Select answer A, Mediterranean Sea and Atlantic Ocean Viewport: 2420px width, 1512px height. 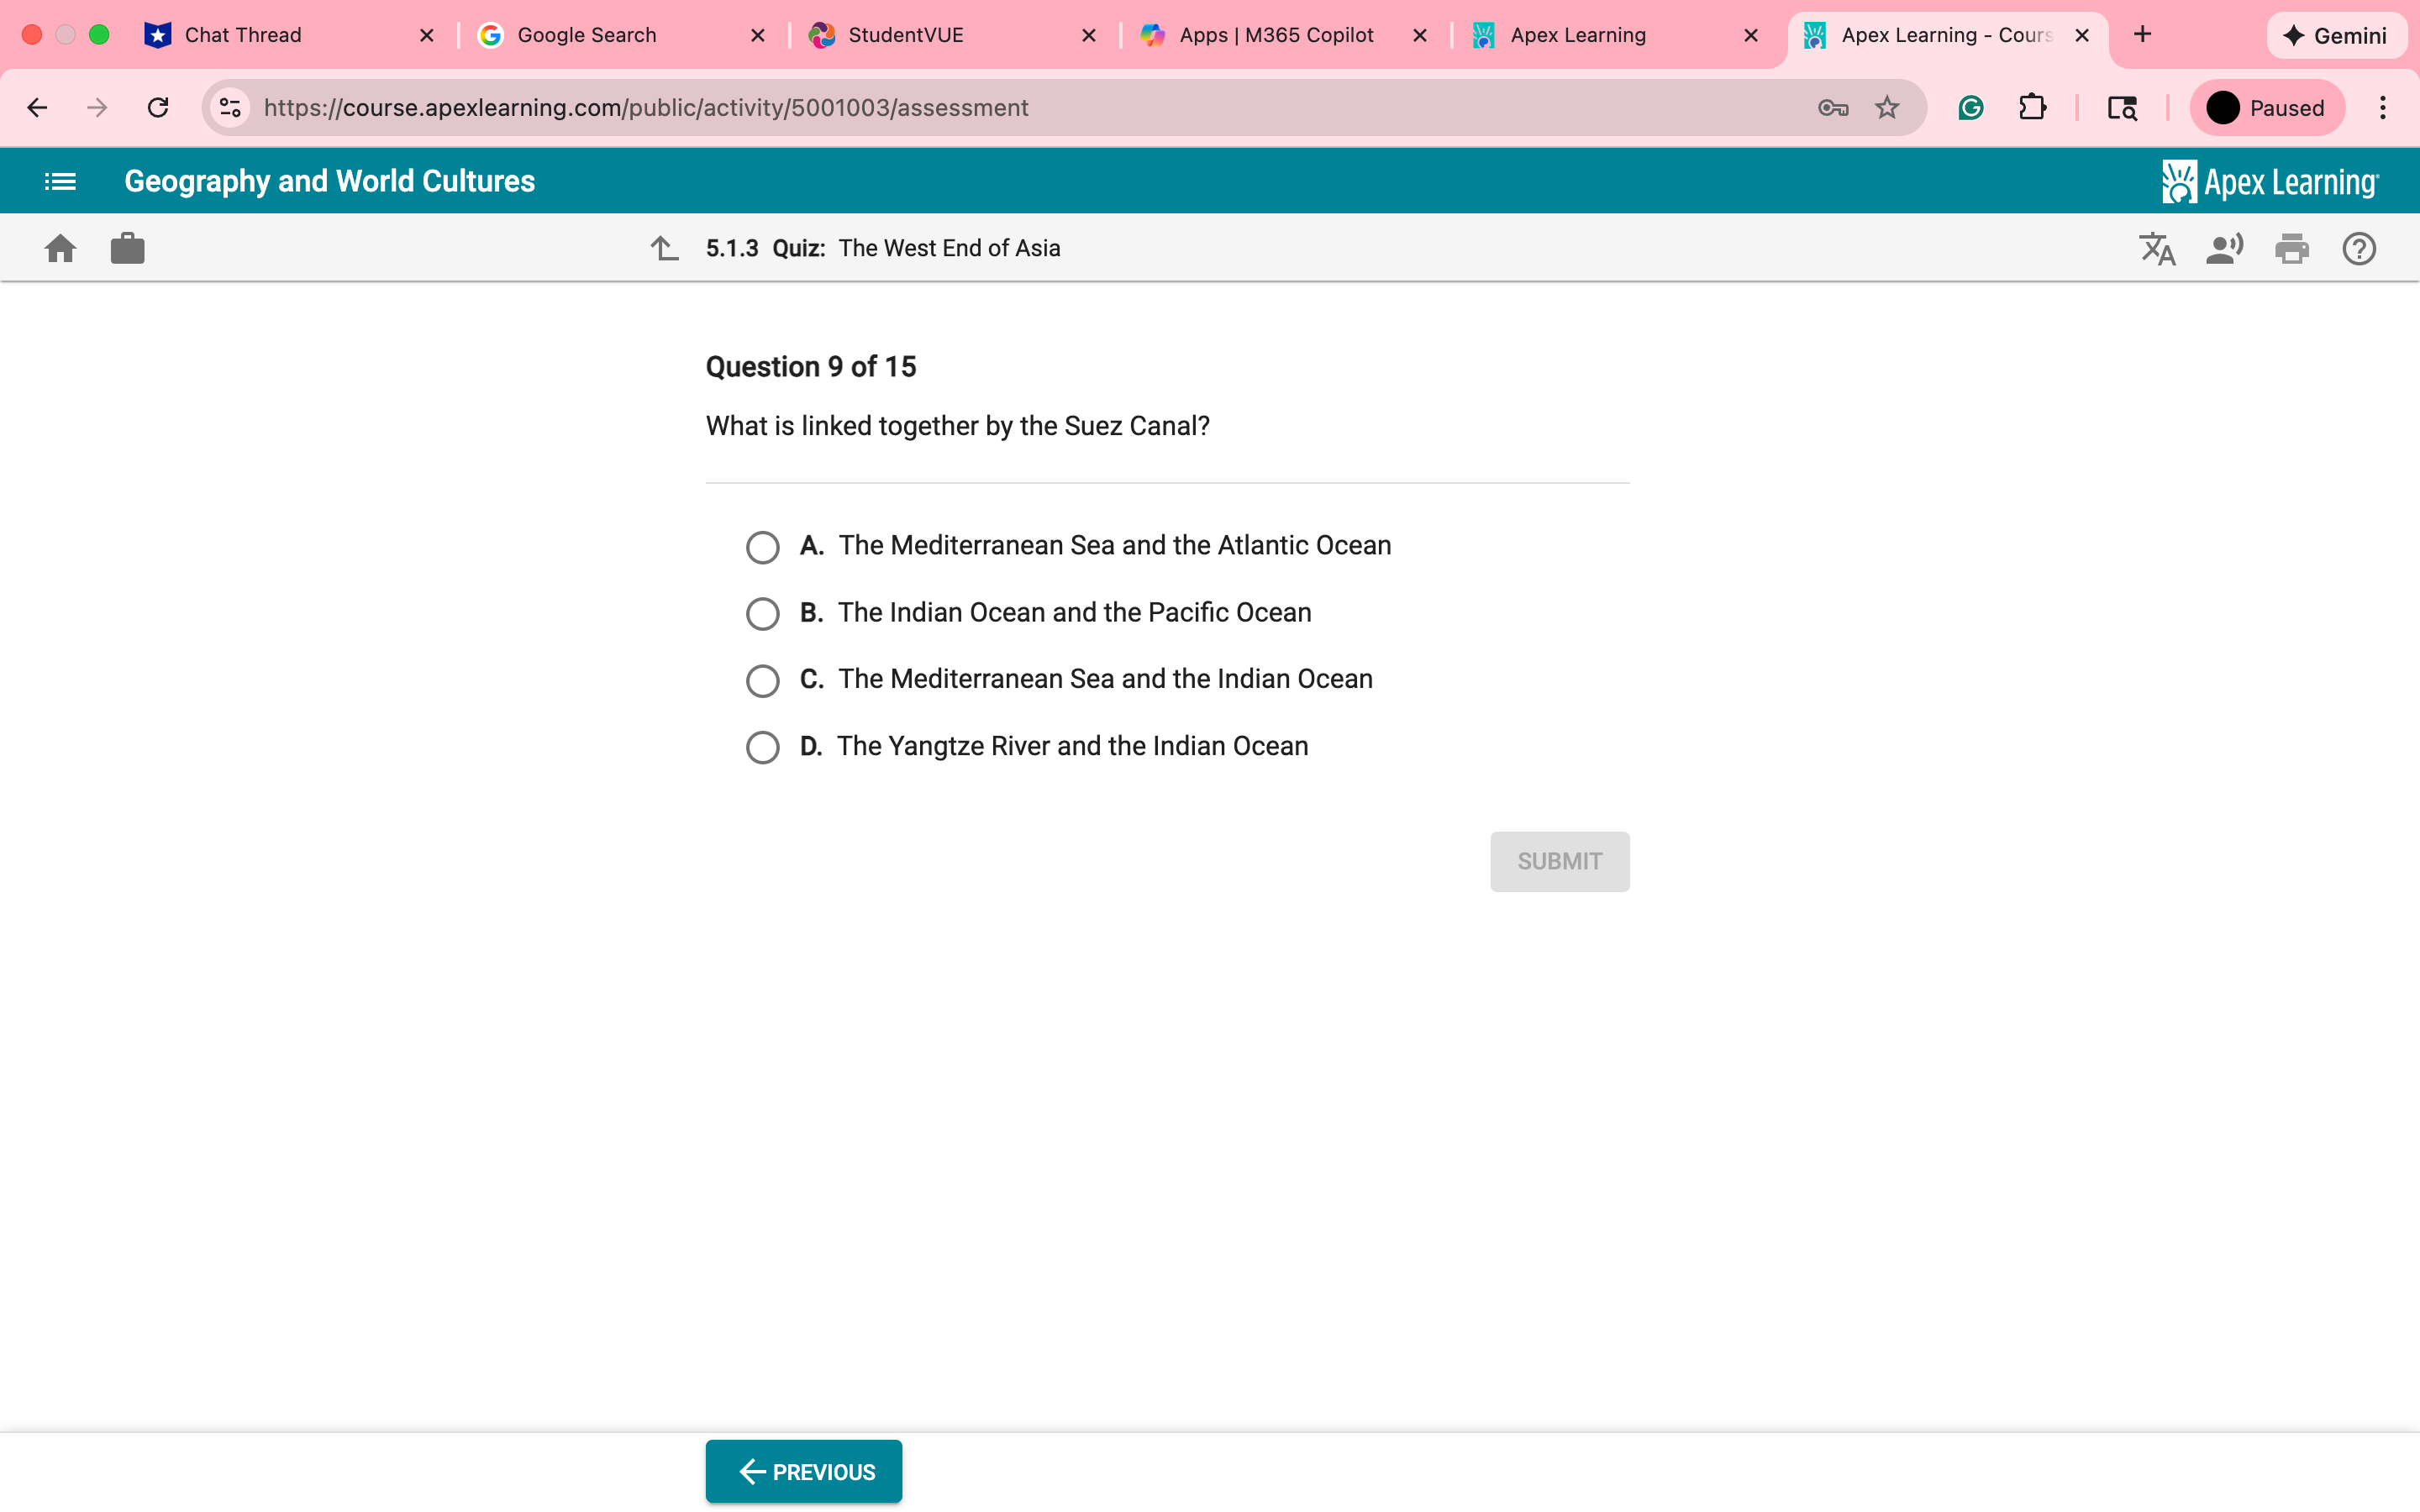763,546
